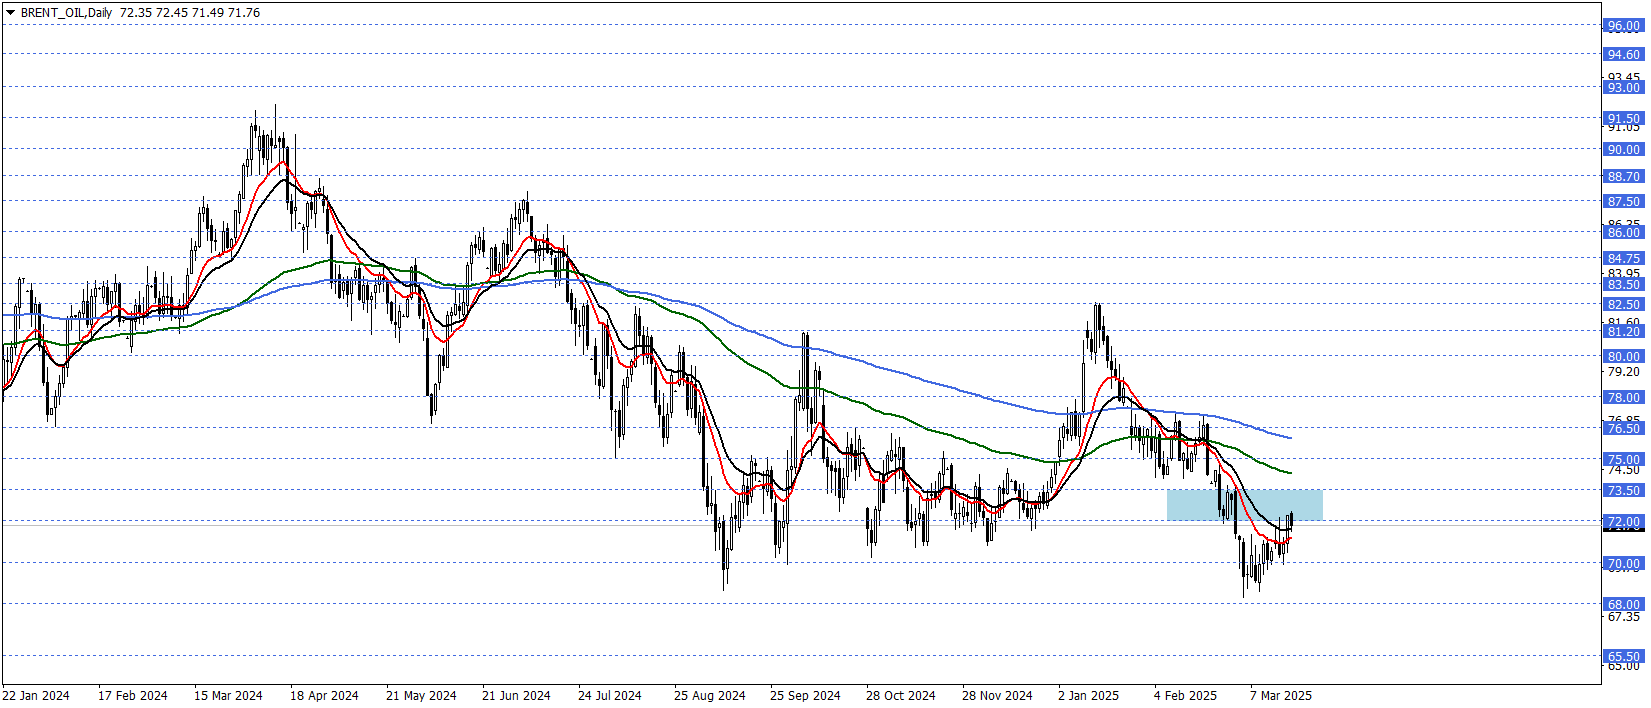Click the 86.00 price level label
Viewport: 1651px width, 708px height.
(1624, 233)
